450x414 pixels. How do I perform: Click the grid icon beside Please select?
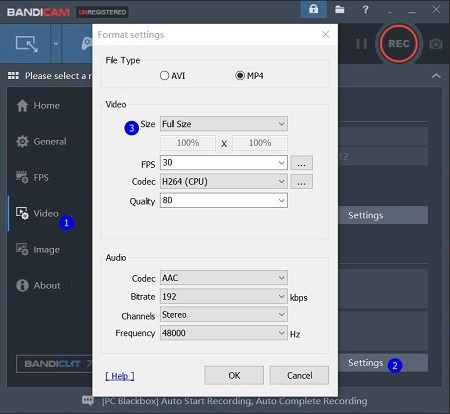(13, 76)
